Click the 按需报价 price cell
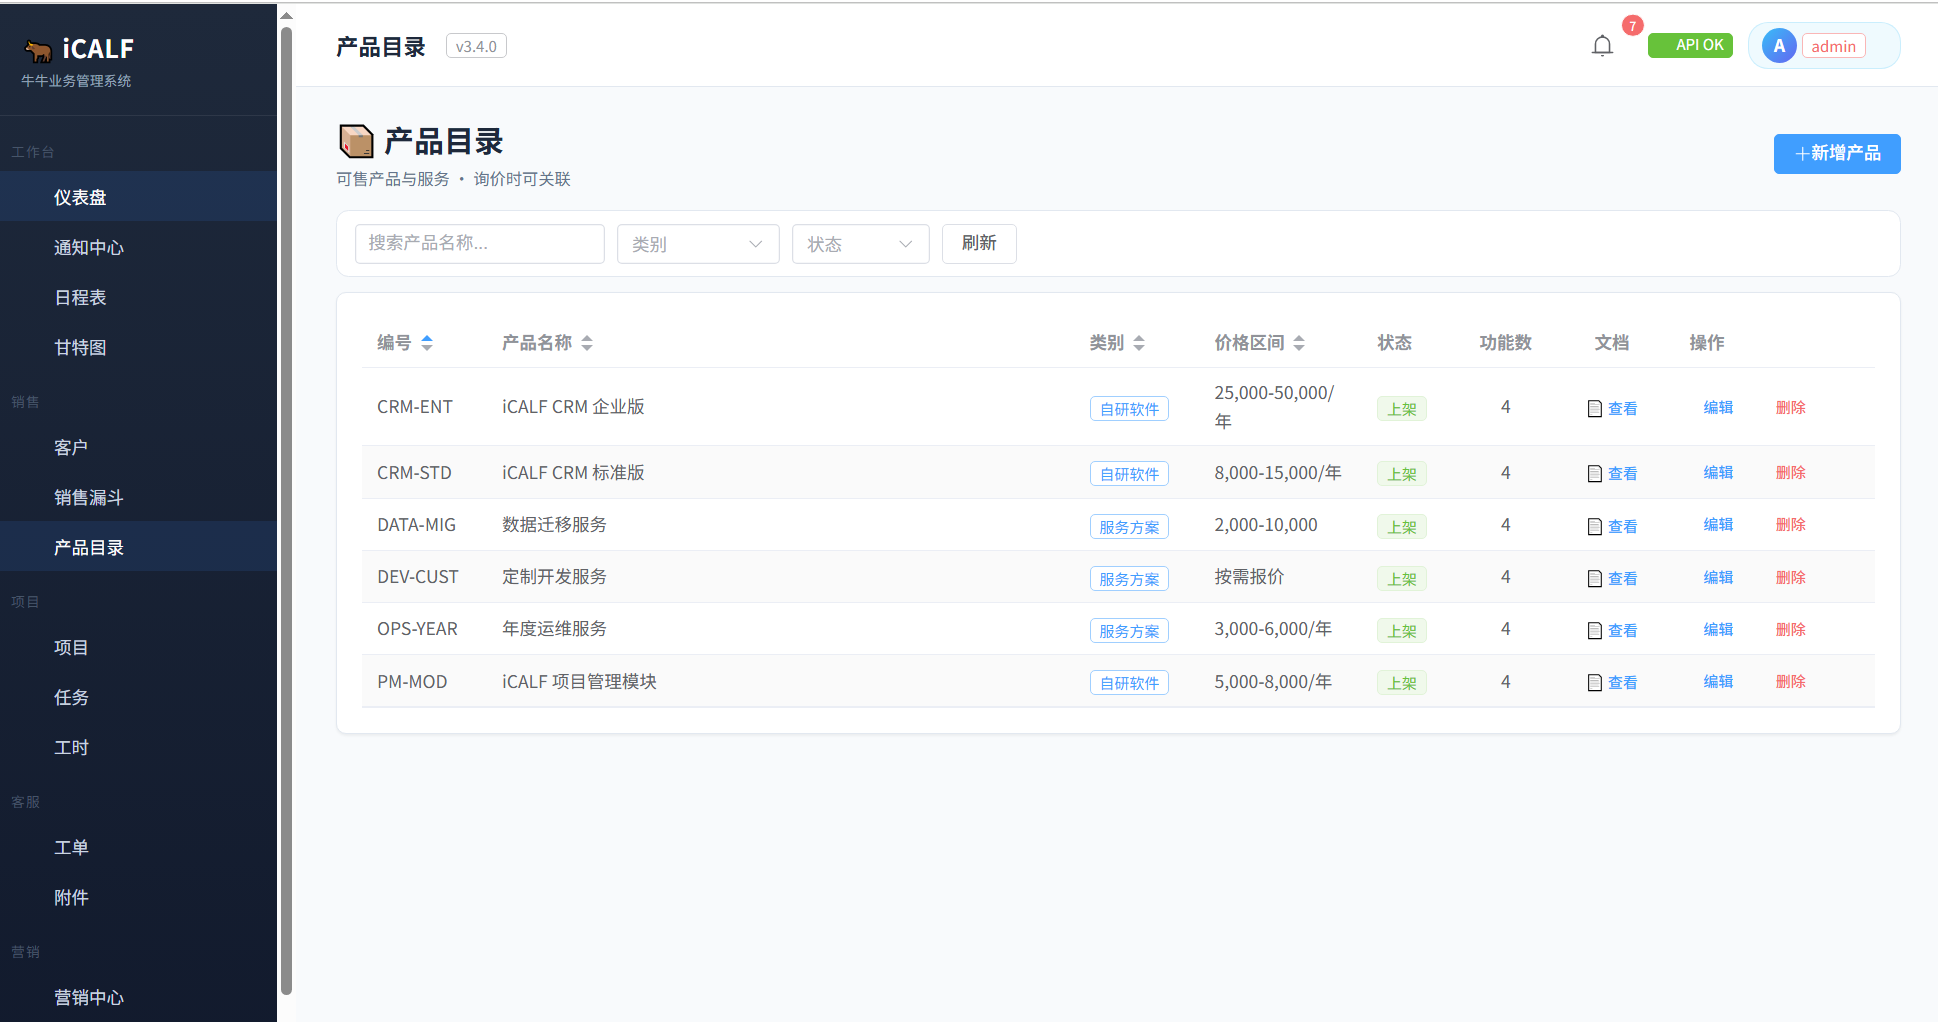The width and height of the screenshot is (1938, 1022). (x=1249, y=577)
